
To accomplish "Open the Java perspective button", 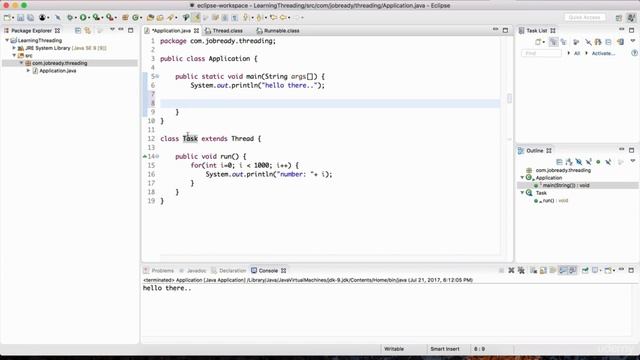I will (x=631, y=18).
